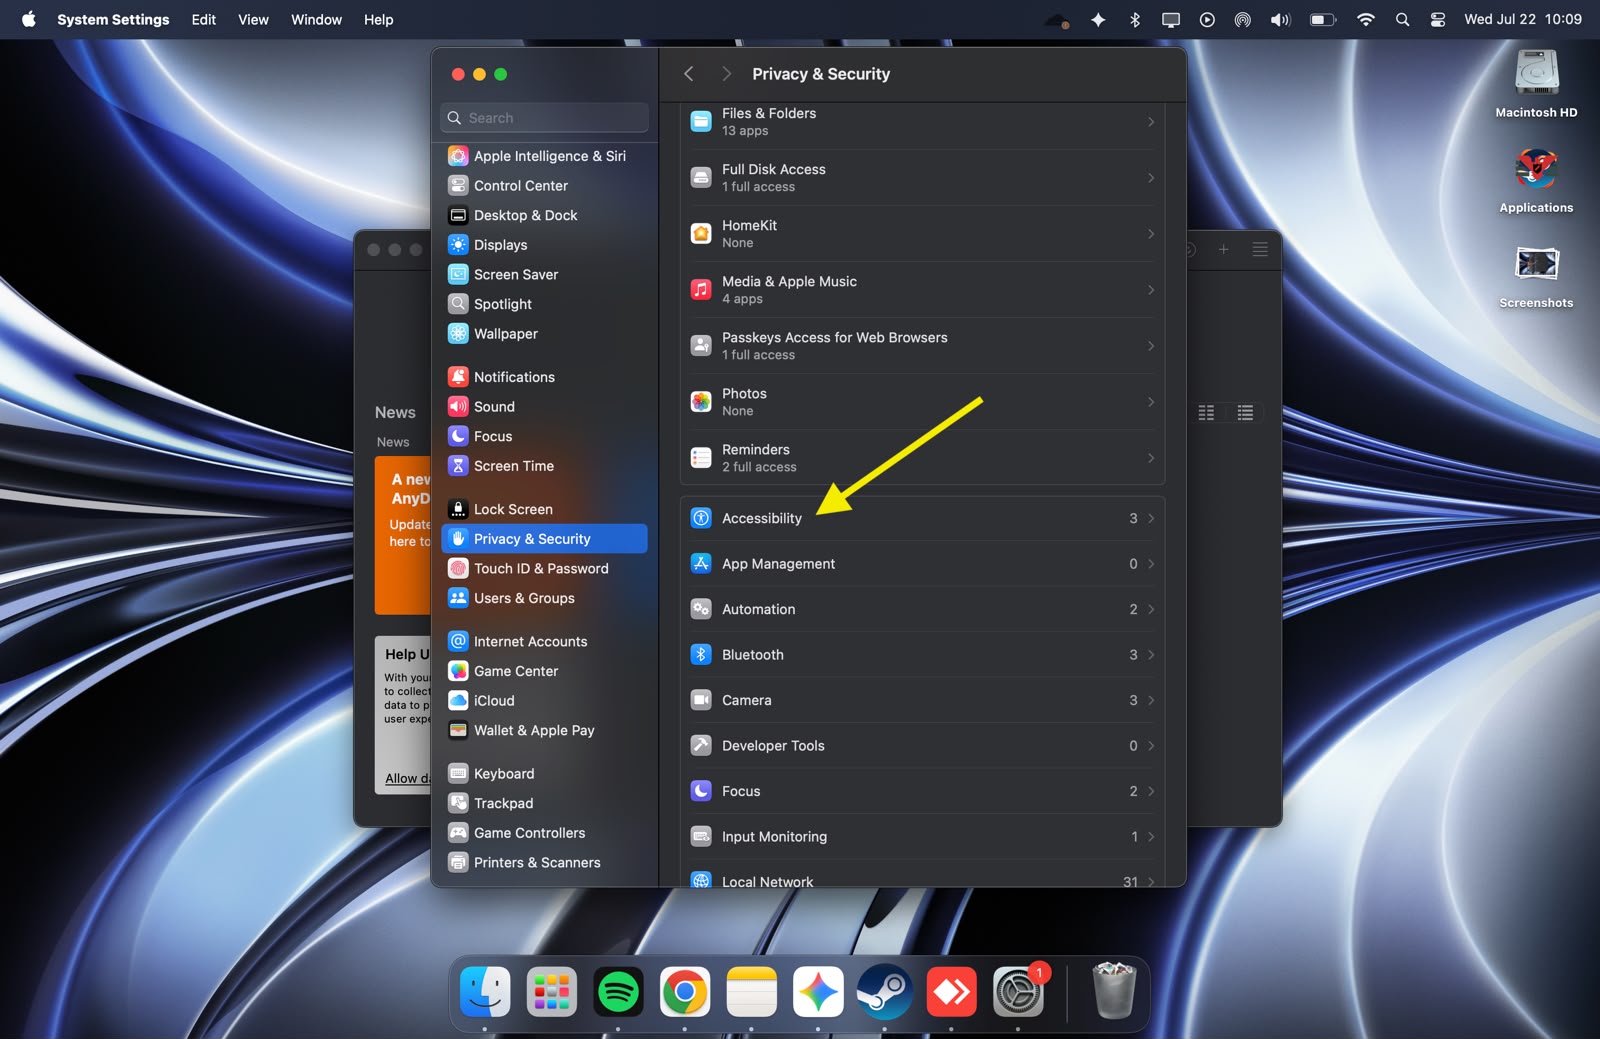
Task: Open the Help menu
Action: [378, 20]
